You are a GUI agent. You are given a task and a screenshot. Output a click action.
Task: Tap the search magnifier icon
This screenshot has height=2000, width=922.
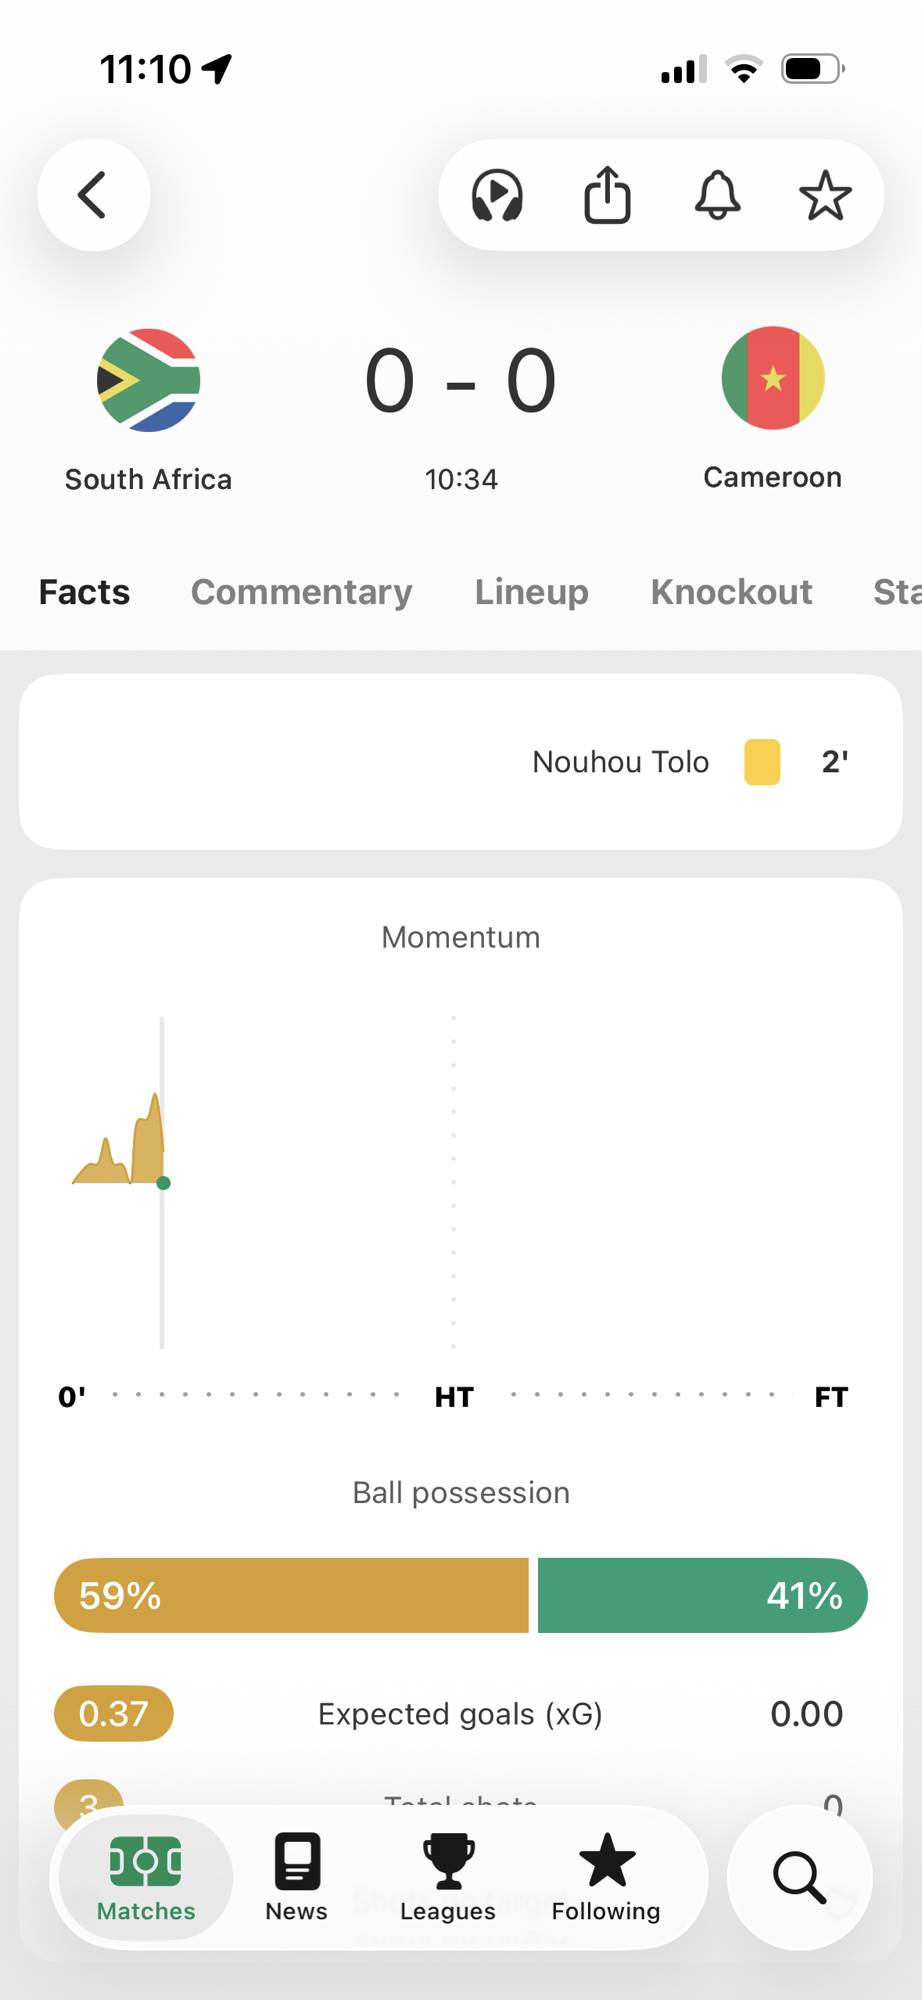[799, 1877]
